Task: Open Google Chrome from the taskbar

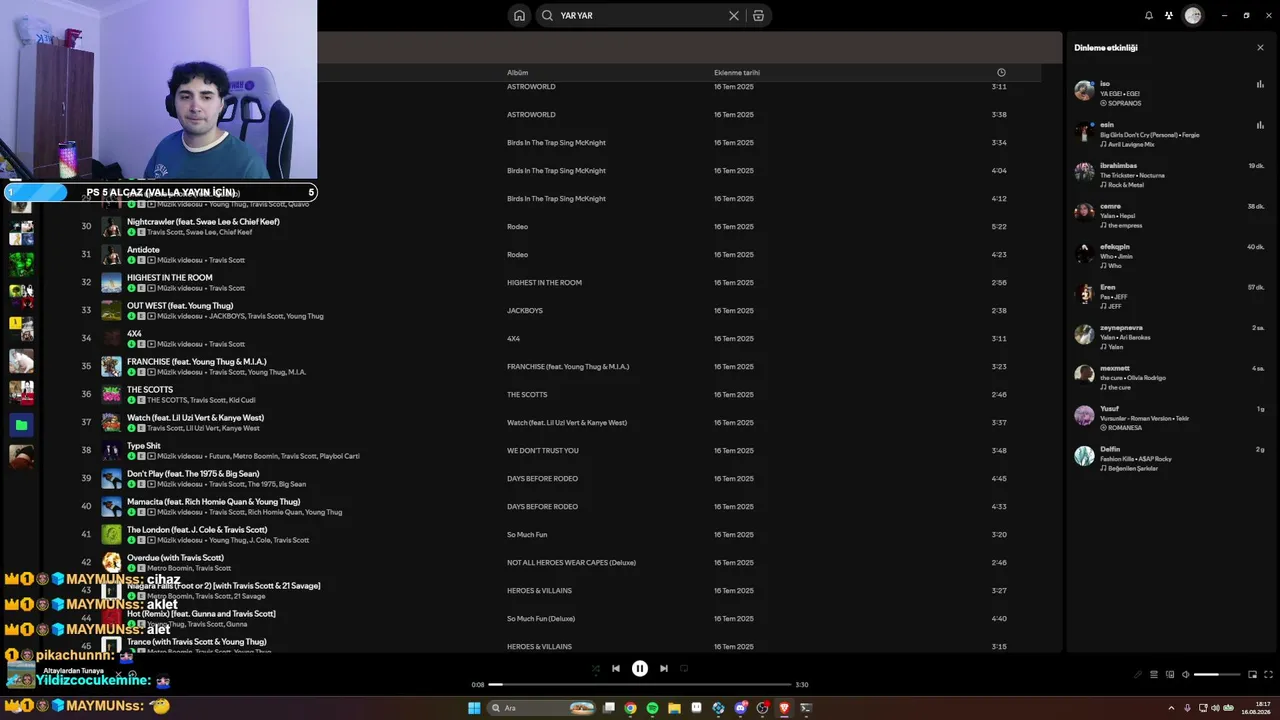Action: 630,708
